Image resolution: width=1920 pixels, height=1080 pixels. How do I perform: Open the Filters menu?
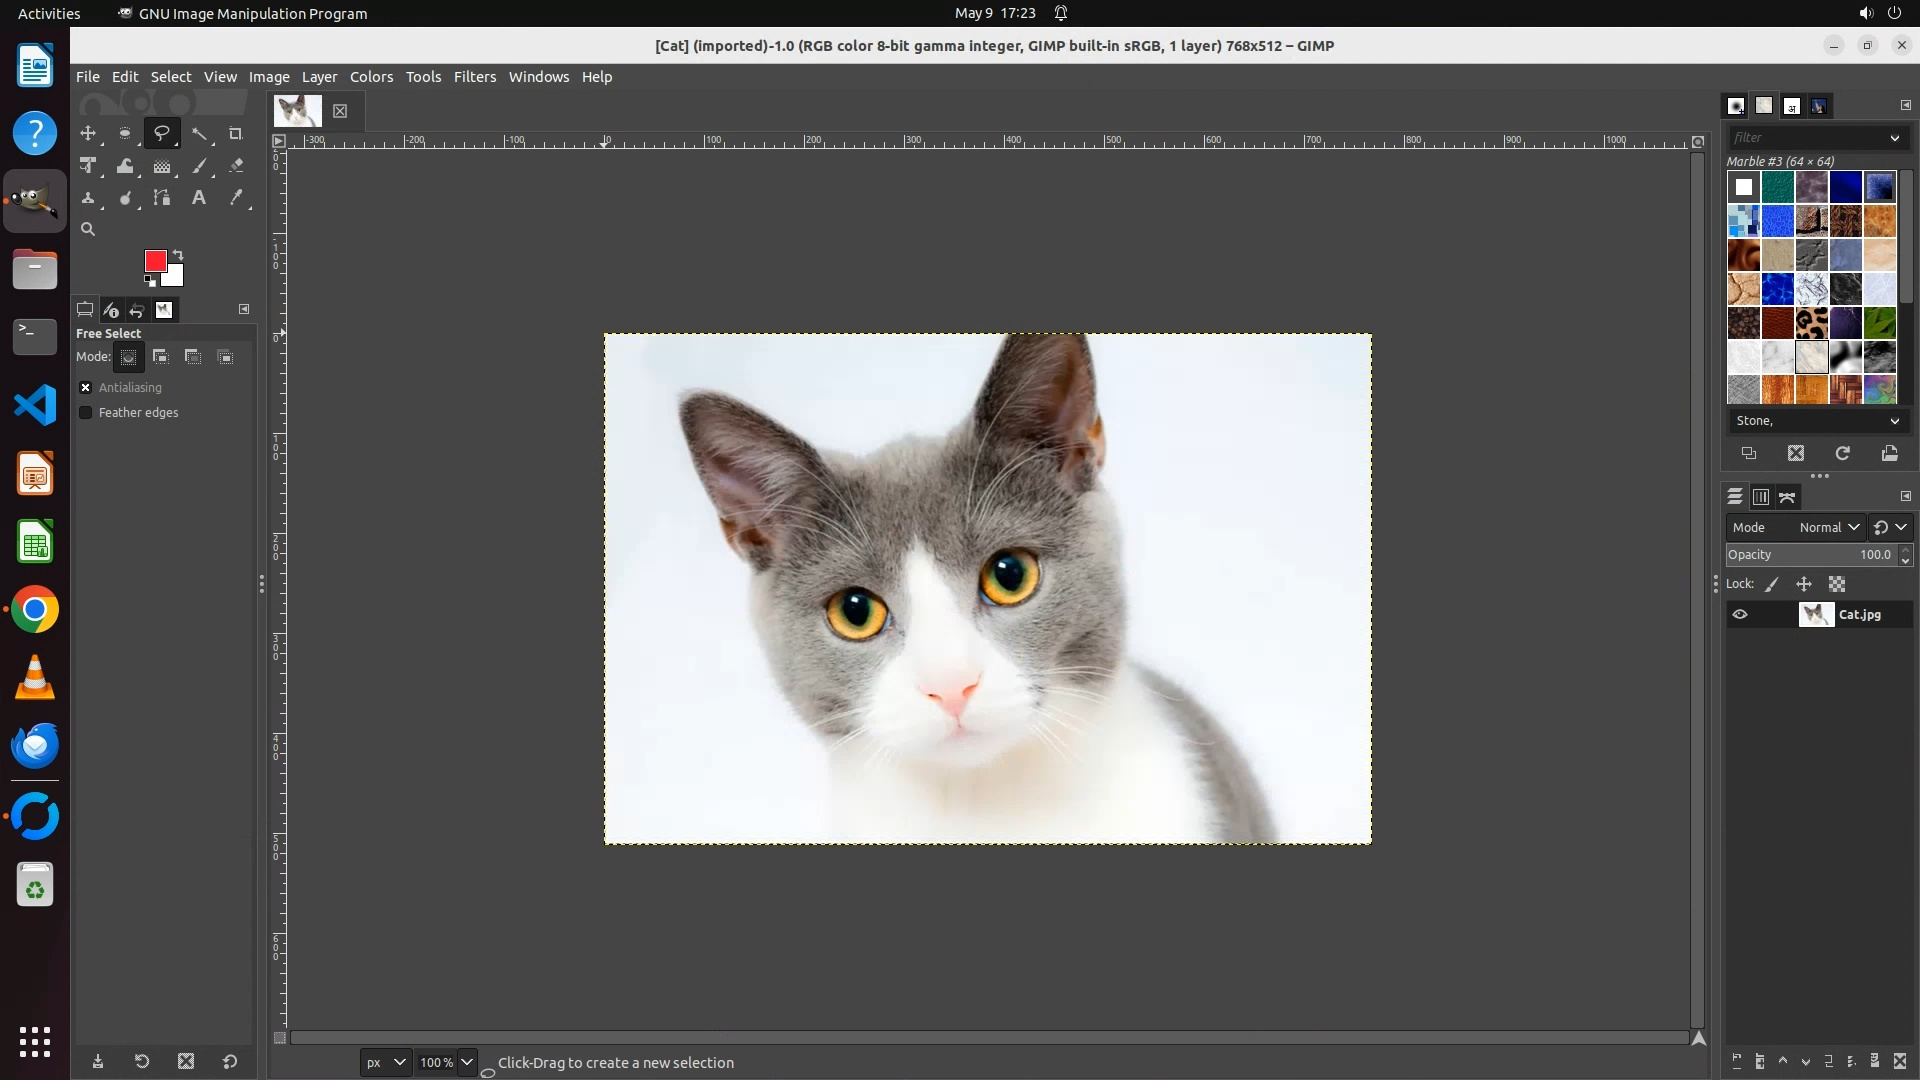474,77
